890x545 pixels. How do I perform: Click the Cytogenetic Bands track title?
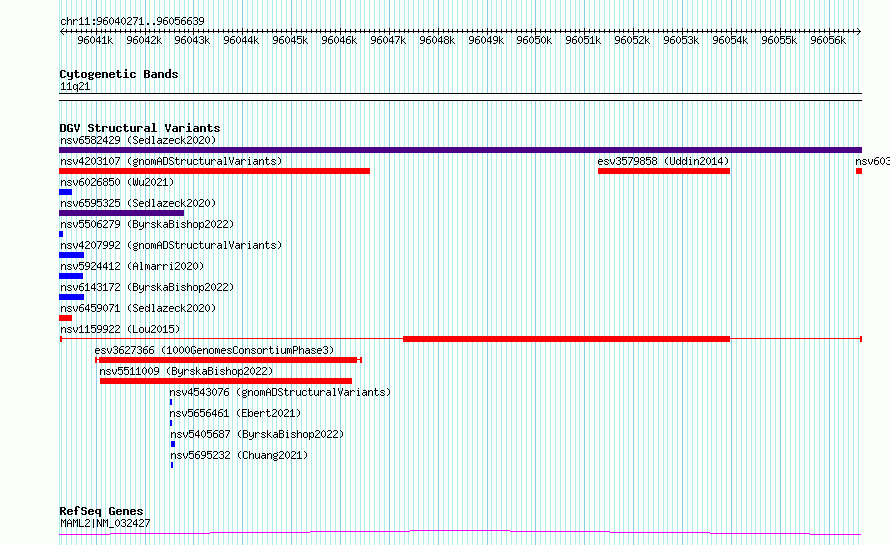point(119,74)
